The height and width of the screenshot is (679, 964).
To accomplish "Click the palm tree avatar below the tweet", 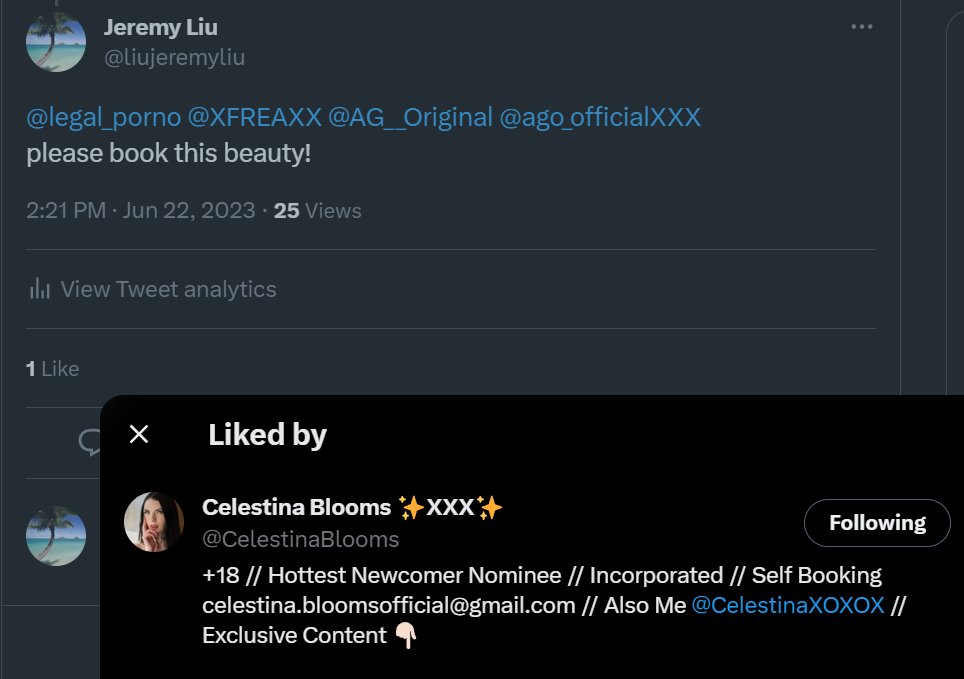I will (x=55, y=536).
